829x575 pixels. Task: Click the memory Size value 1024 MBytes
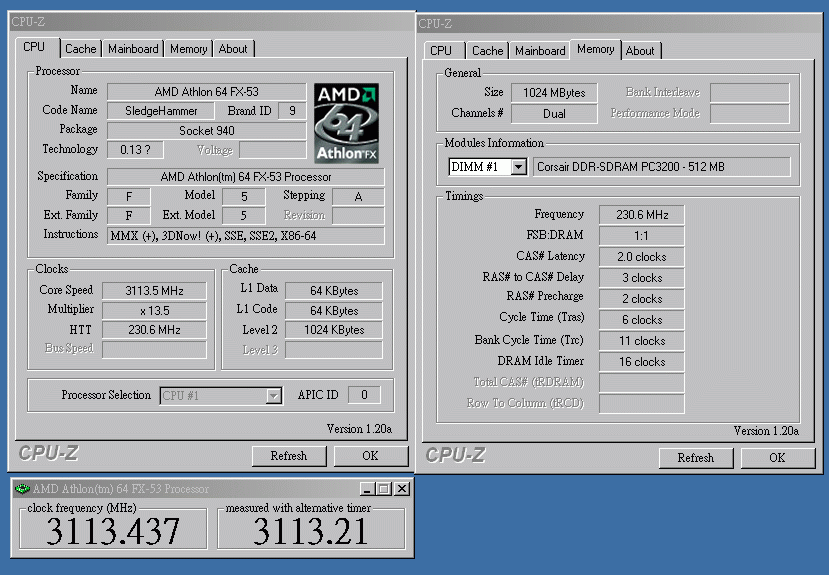(x=554, y=92)
